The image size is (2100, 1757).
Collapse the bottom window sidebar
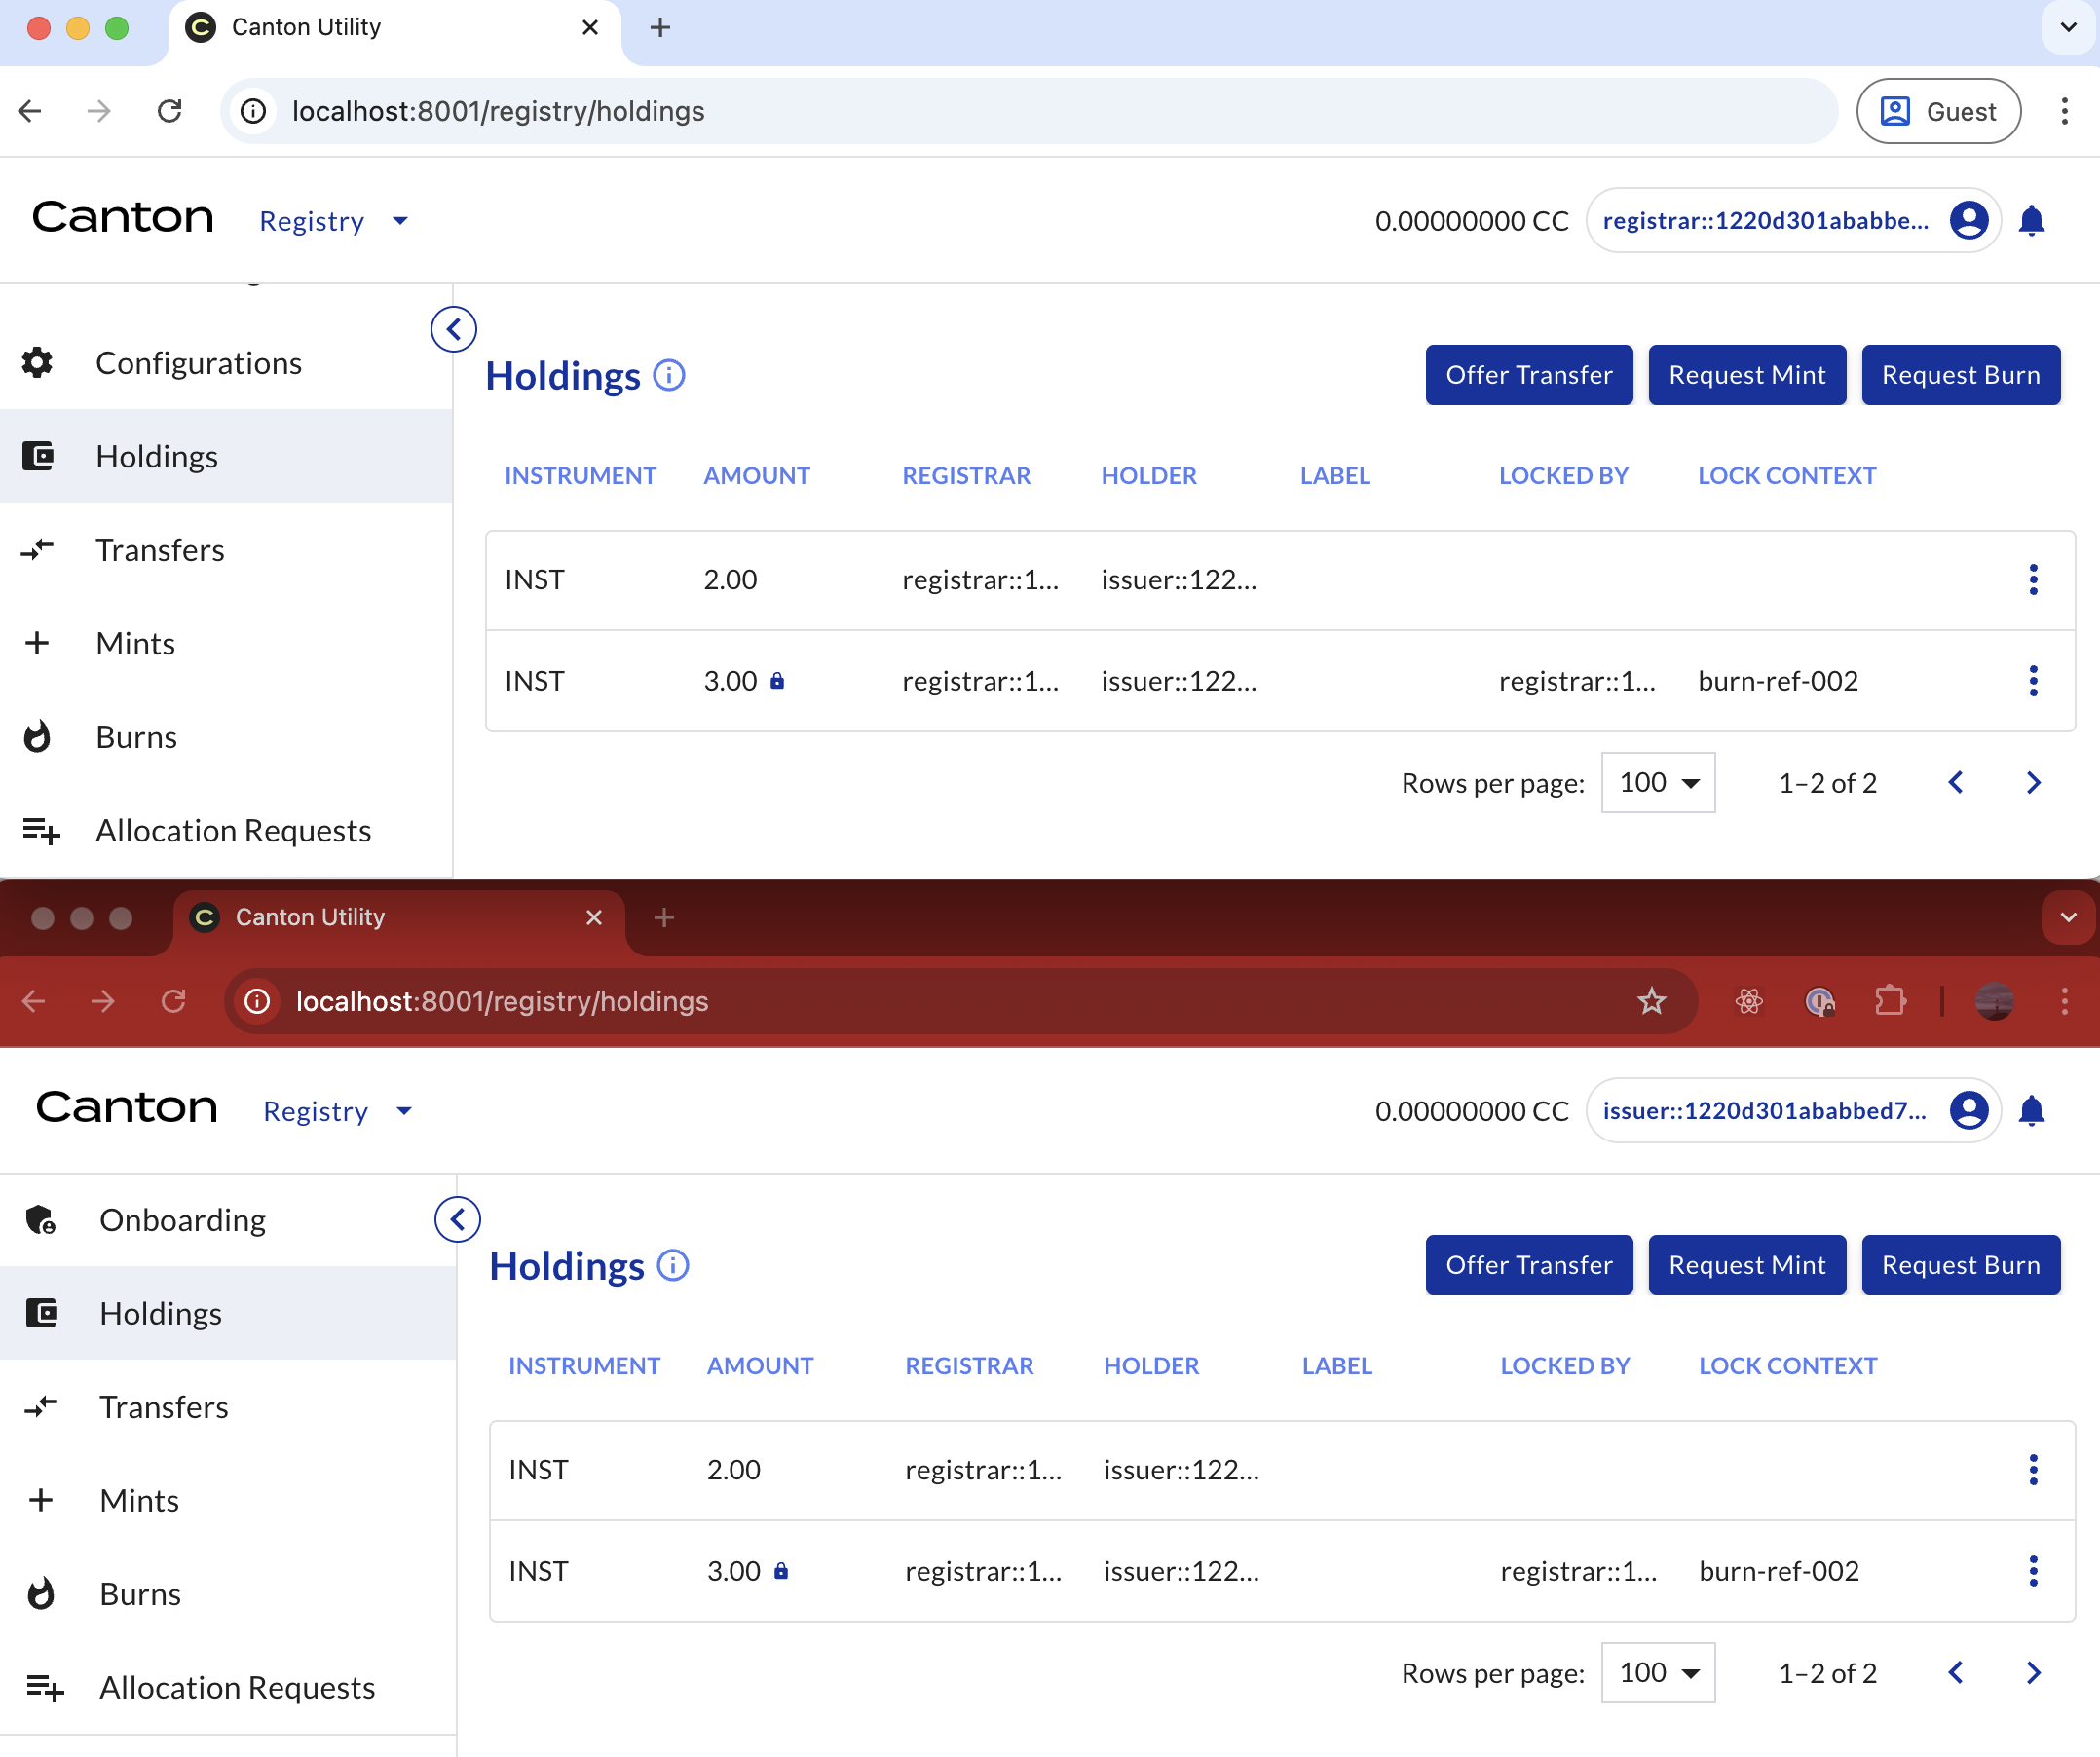point(457,1219)
